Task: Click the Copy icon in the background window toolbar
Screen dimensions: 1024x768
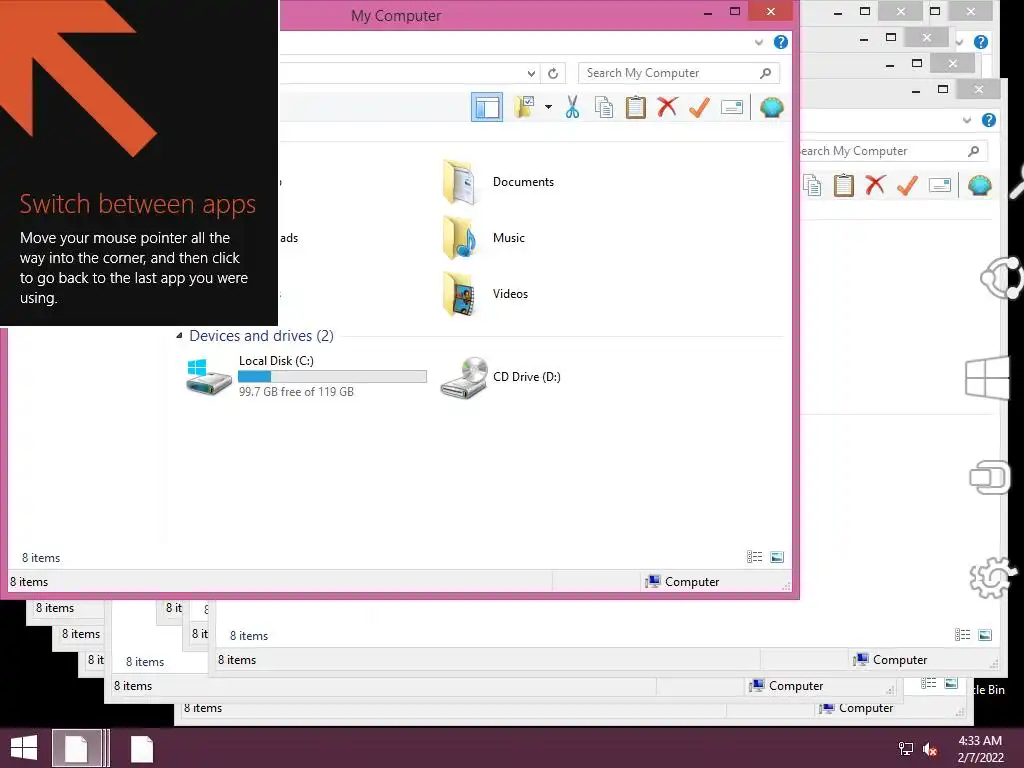Action: tap(812, 185)
